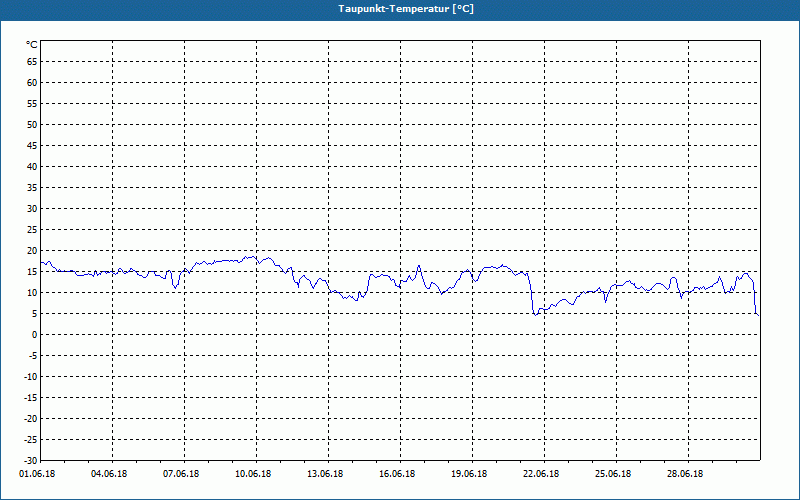Click the 25.06.18 date label
Image resolution: width=800 pixels, height=500 pixels.
click(613, 473)
